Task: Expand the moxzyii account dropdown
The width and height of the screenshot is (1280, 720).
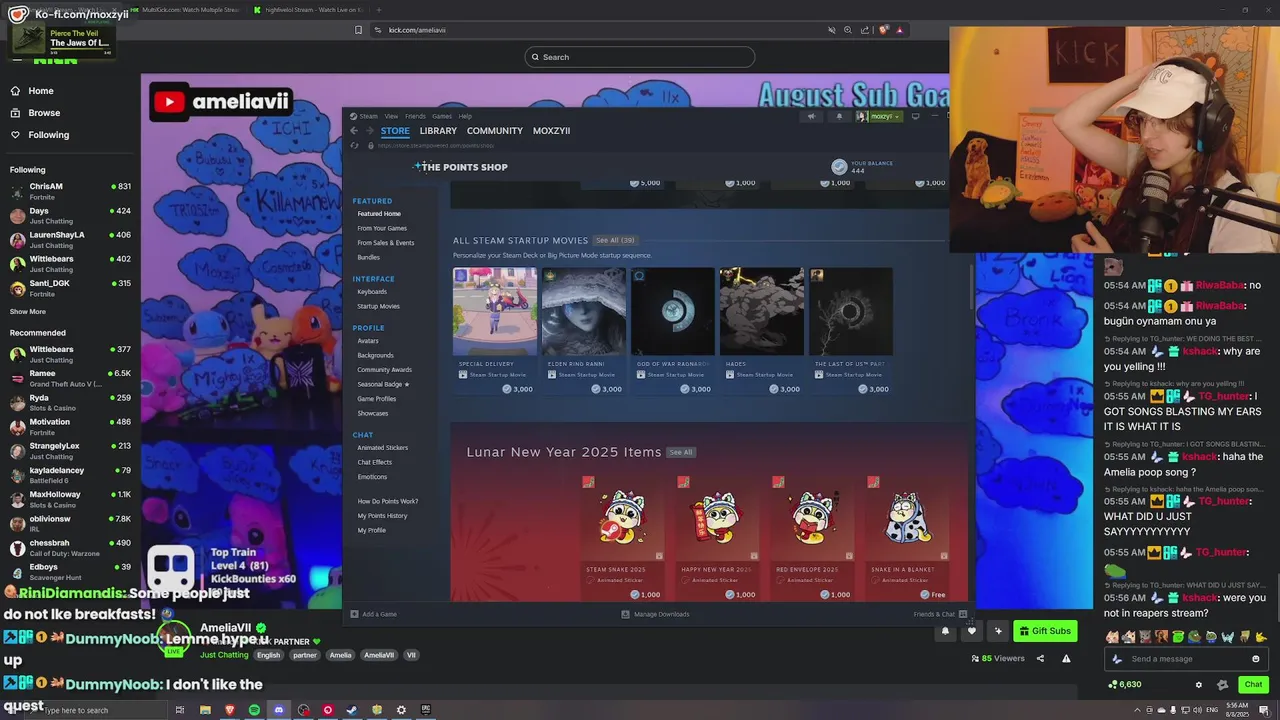Action: tap(880, 116)
